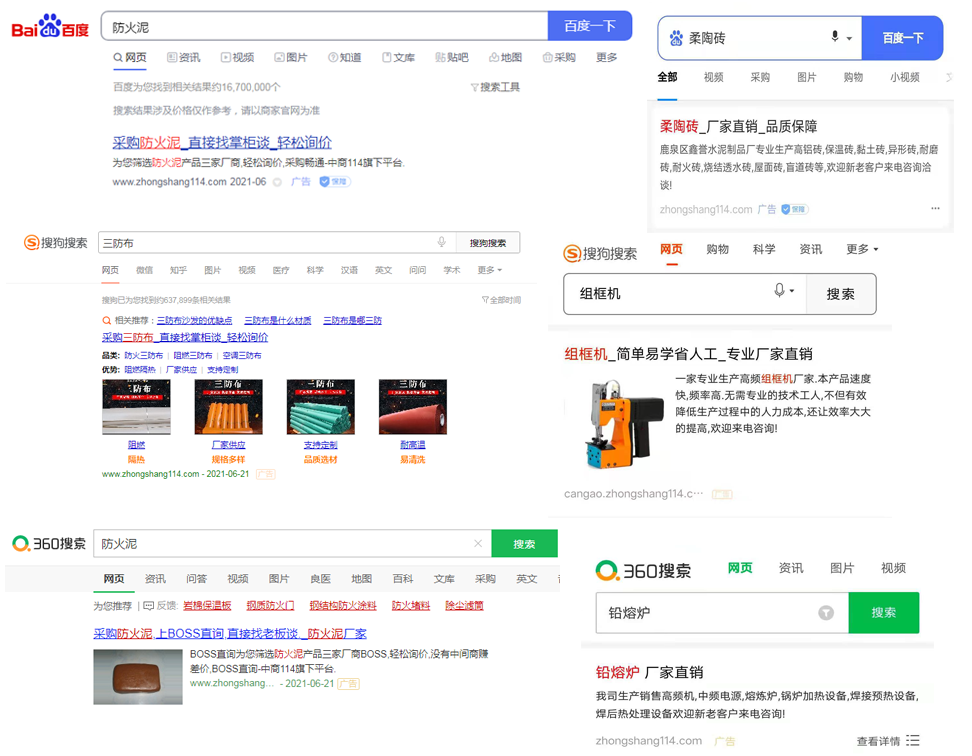
Task: Click recommended link 岩棉保温板
Action: click(207, 605)
